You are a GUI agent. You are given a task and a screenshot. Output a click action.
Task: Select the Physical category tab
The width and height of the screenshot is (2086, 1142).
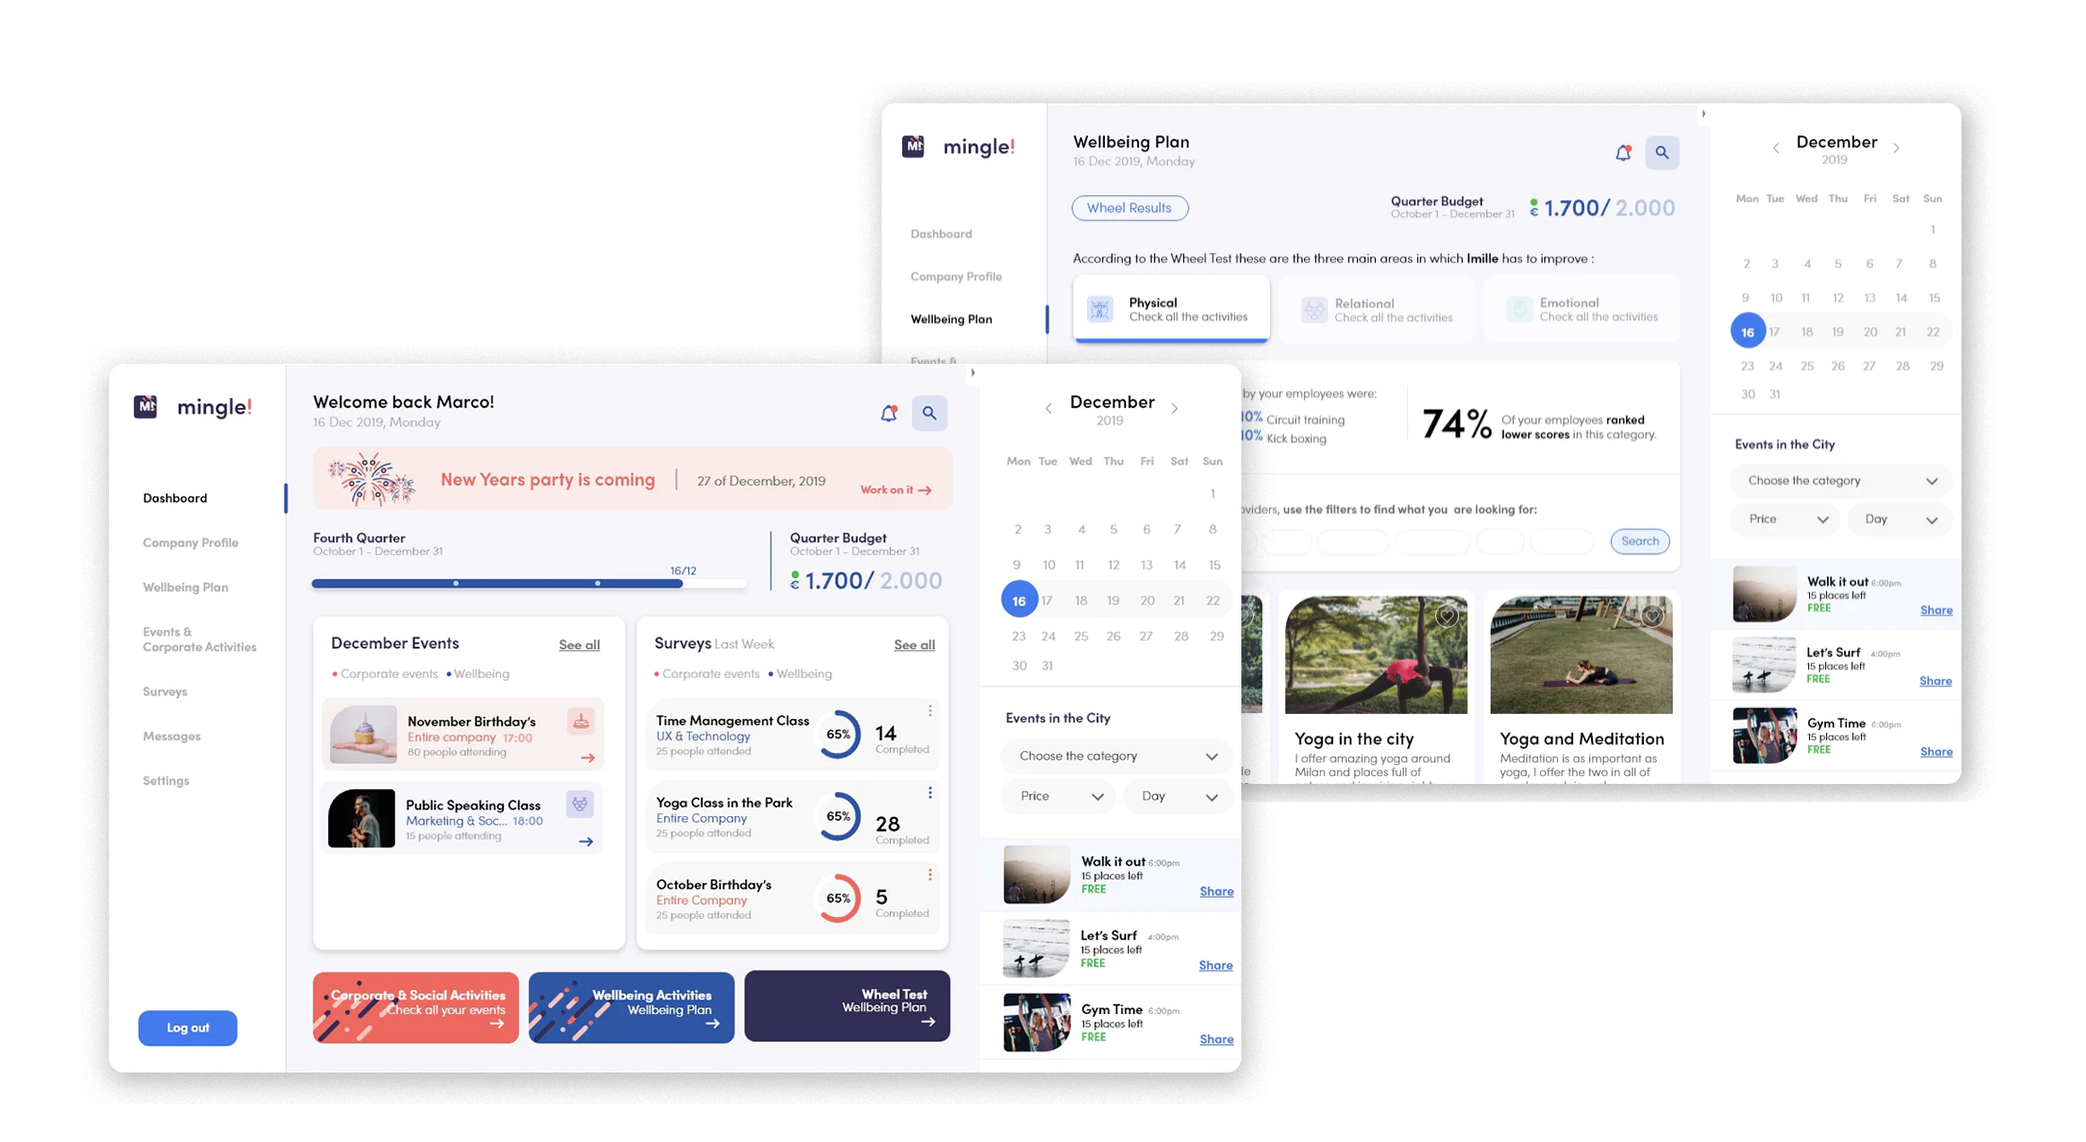point(1171,309)
